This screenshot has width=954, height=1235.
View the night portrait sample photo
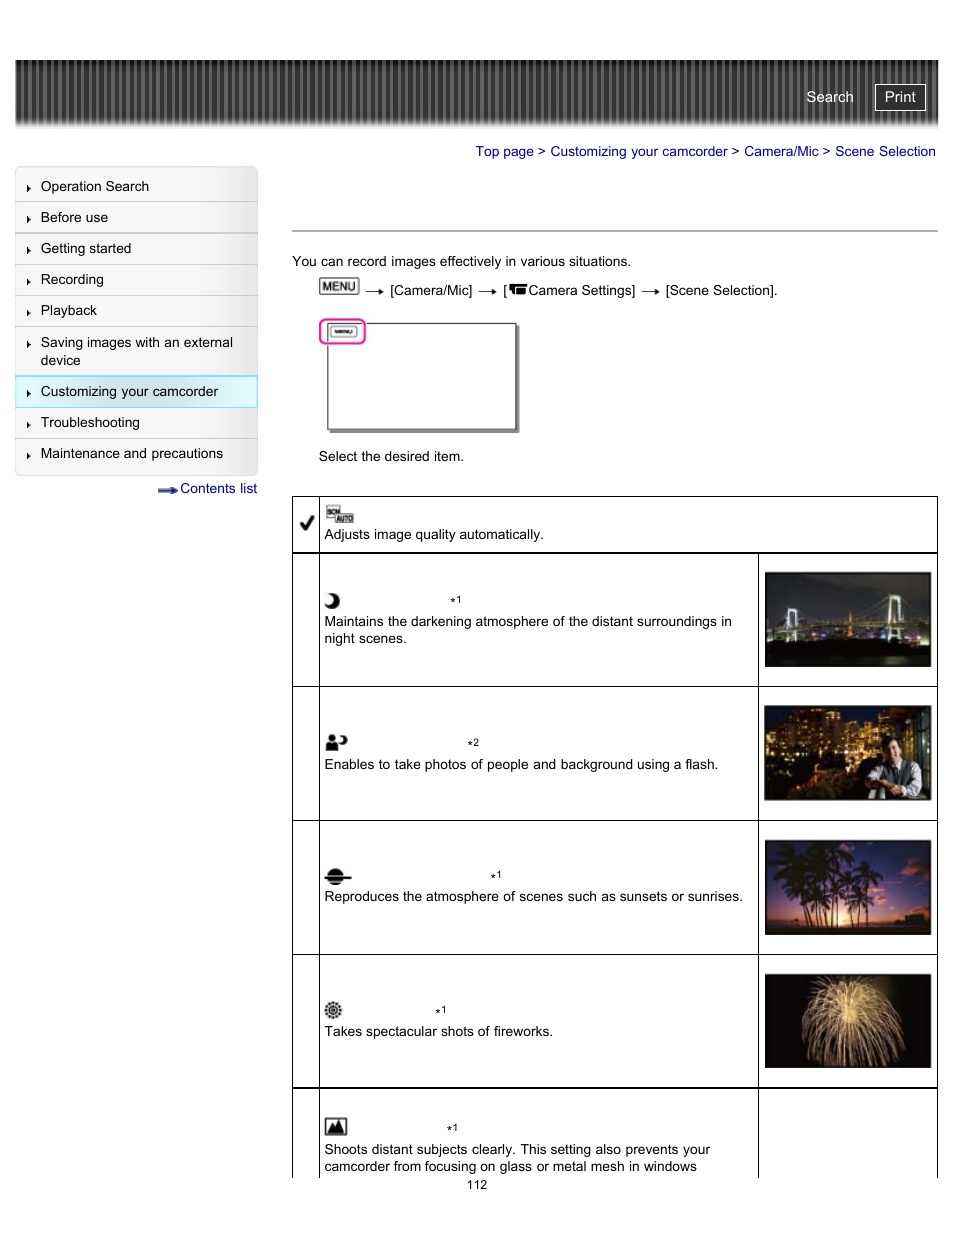(x=848, y=753)
